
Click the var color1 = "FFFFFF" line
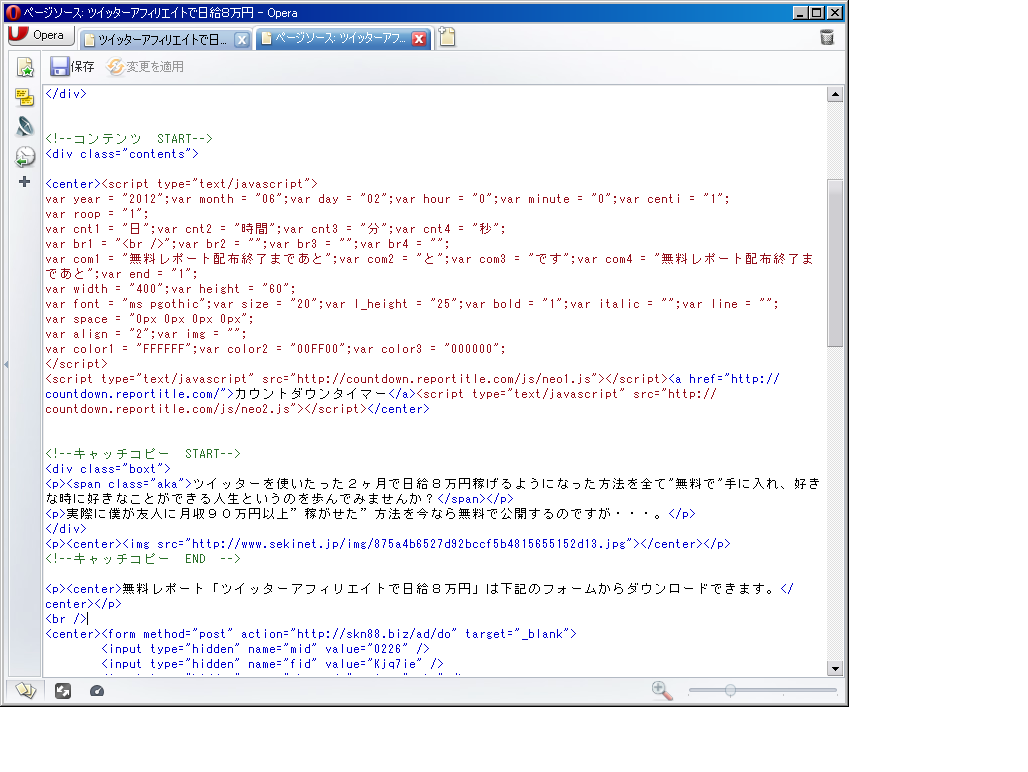pos(275,349)
